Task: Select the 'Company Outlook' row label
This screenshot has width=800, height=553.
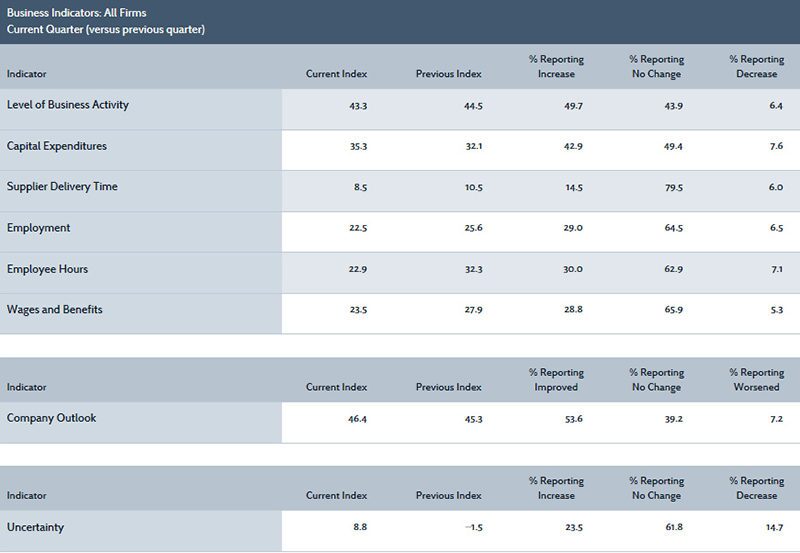Action: coord(52,418)
